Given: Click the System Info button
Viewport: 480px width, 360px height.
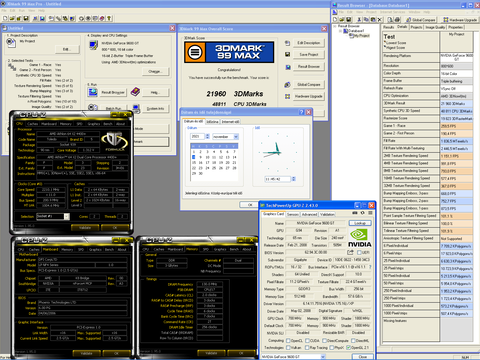Looking at the screenshot, I should click(x=155, y=108).
